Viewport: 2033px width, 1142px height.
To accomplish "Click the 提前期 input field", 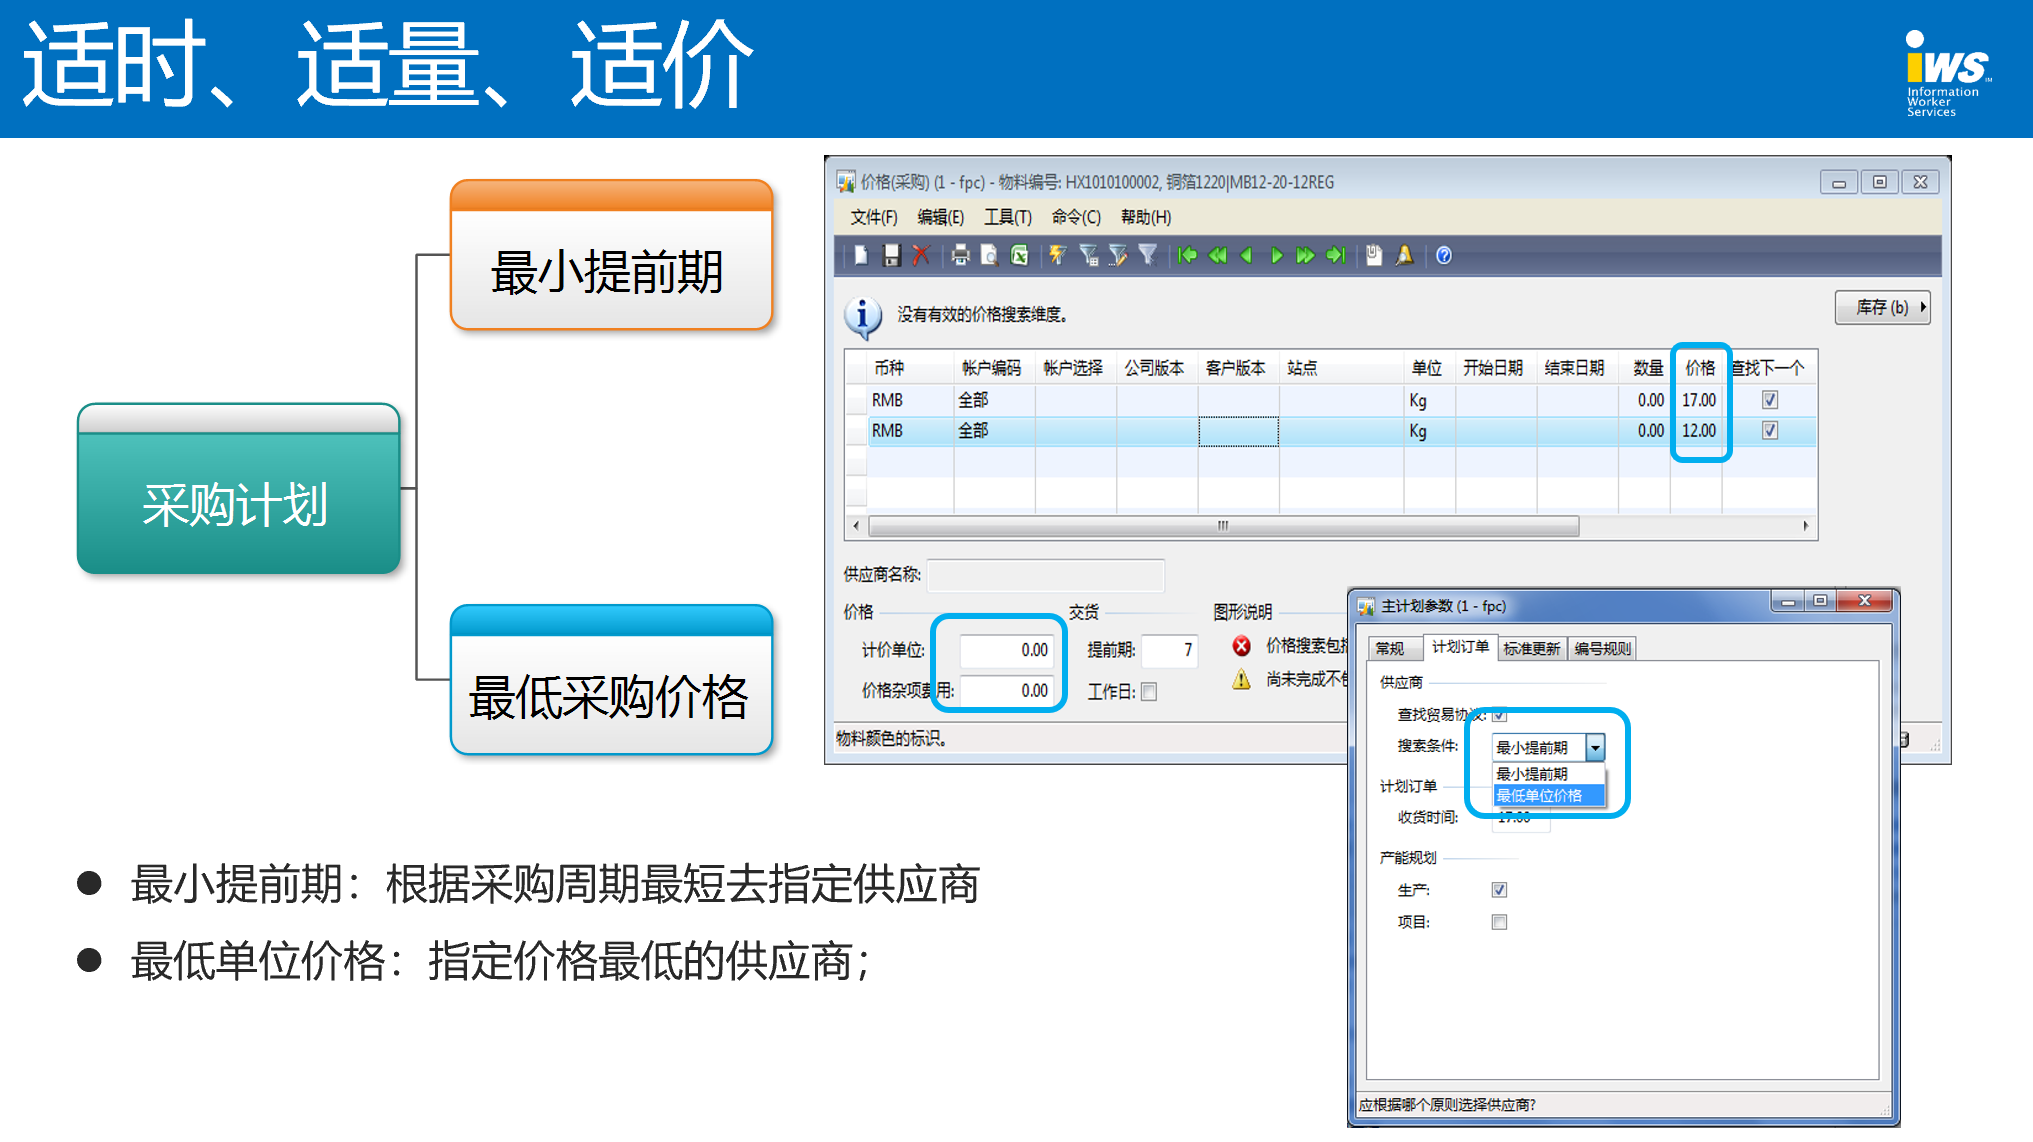I will pos(1168,651).
